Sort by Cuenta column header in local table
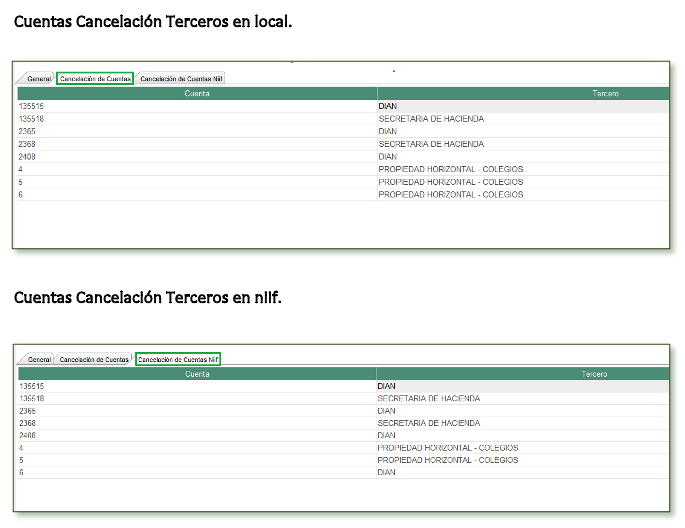 [196, 93]
